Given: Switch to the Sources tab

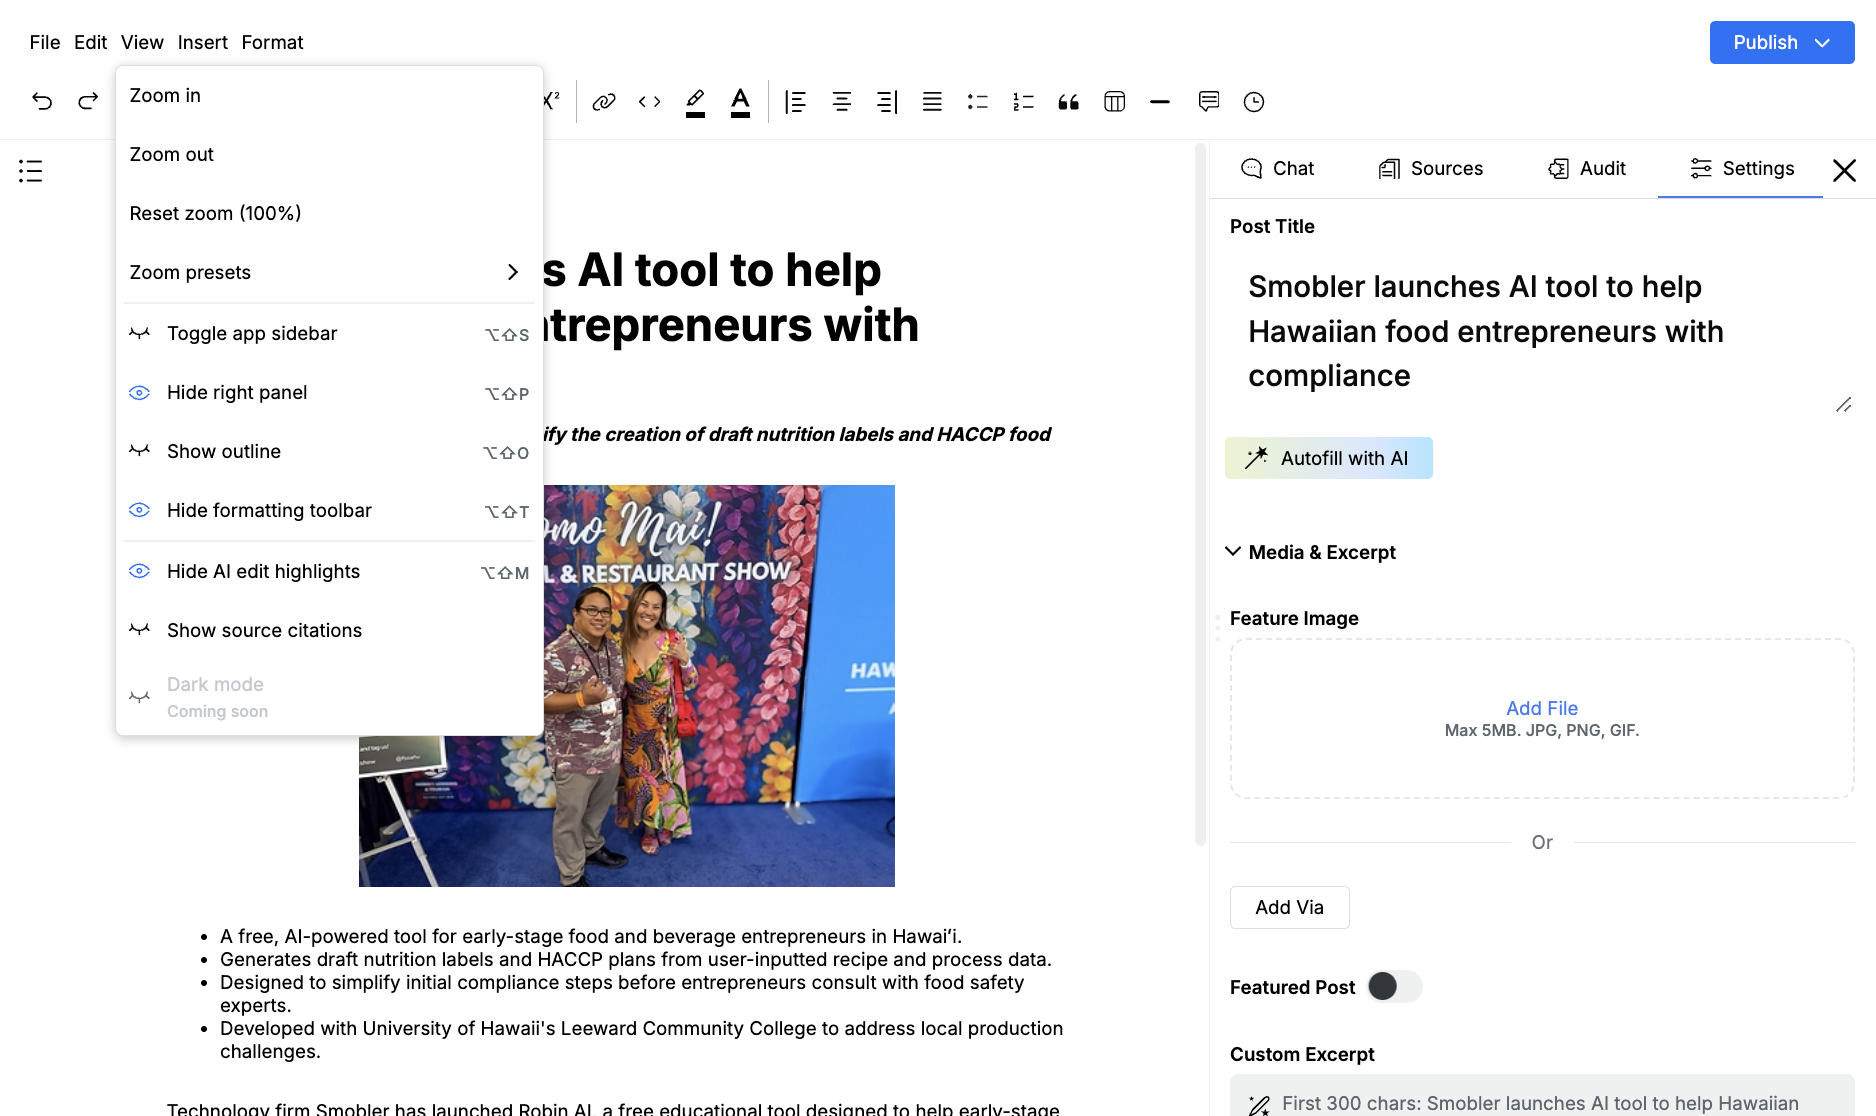Looking at the screenshot, I should click(1431, 169).
